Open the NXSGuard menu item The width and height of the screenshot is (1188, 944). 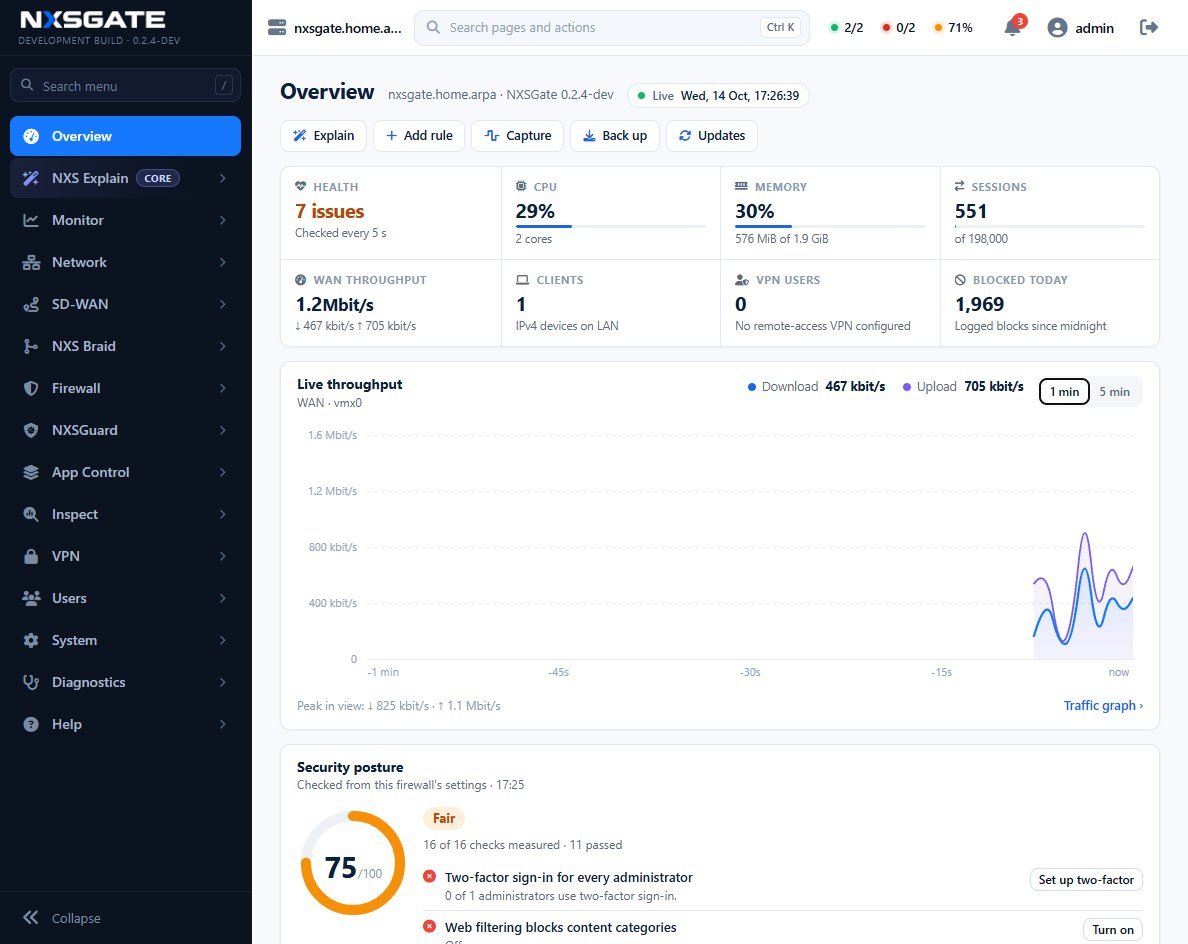125,430
